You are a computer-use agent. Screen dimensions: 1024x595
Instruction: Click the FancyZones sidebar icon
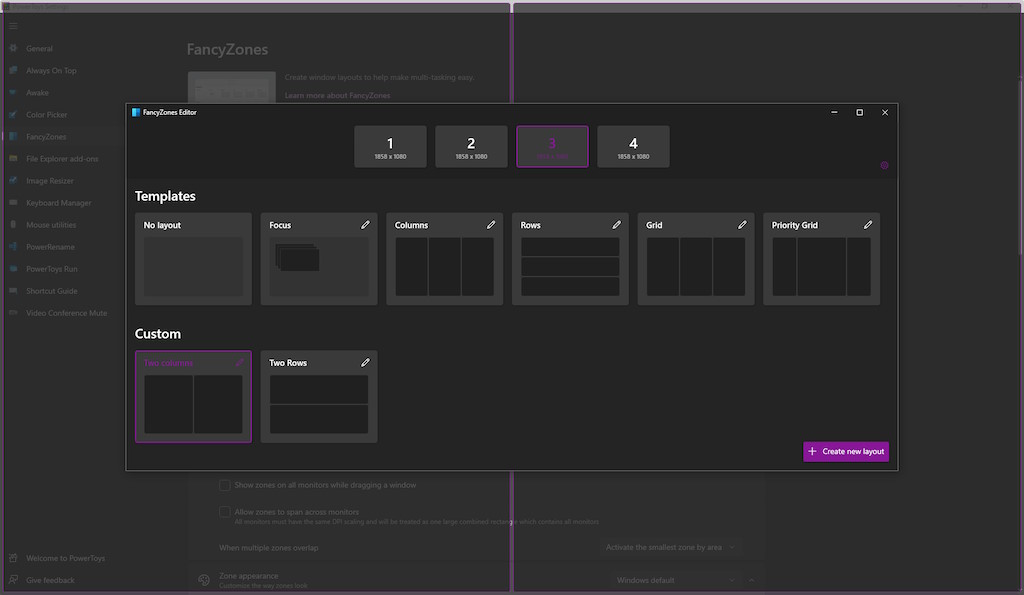[x=13, y=137]
